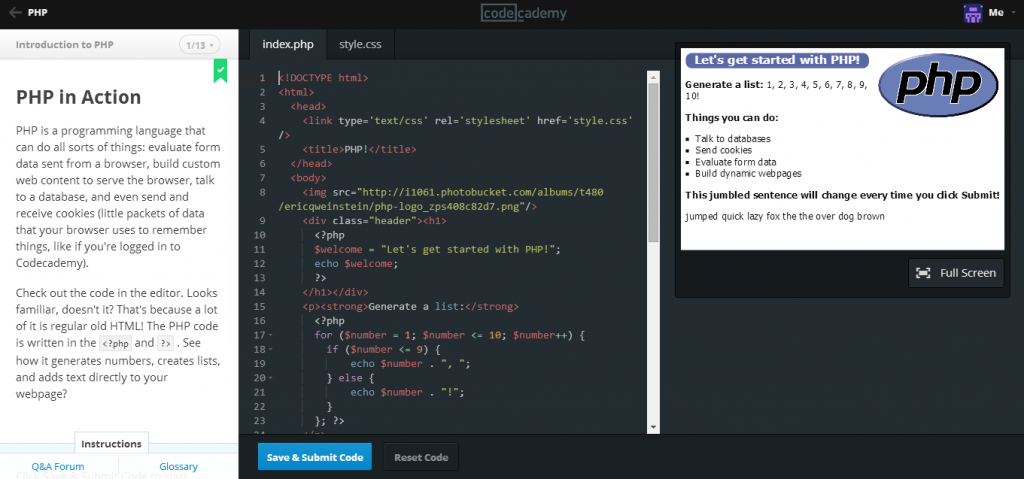This screenshot has height=479, width=1024.
Task: Open the 1/13 lesson progress dropdown
Action: pos(200,45)
